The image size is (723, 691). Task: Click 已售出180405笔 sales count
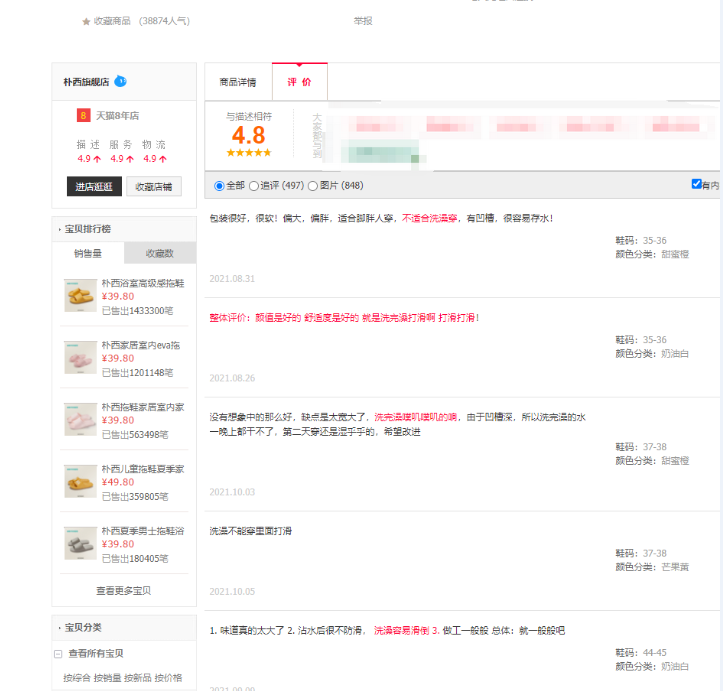pyautogui.click(x=135, y=559)
